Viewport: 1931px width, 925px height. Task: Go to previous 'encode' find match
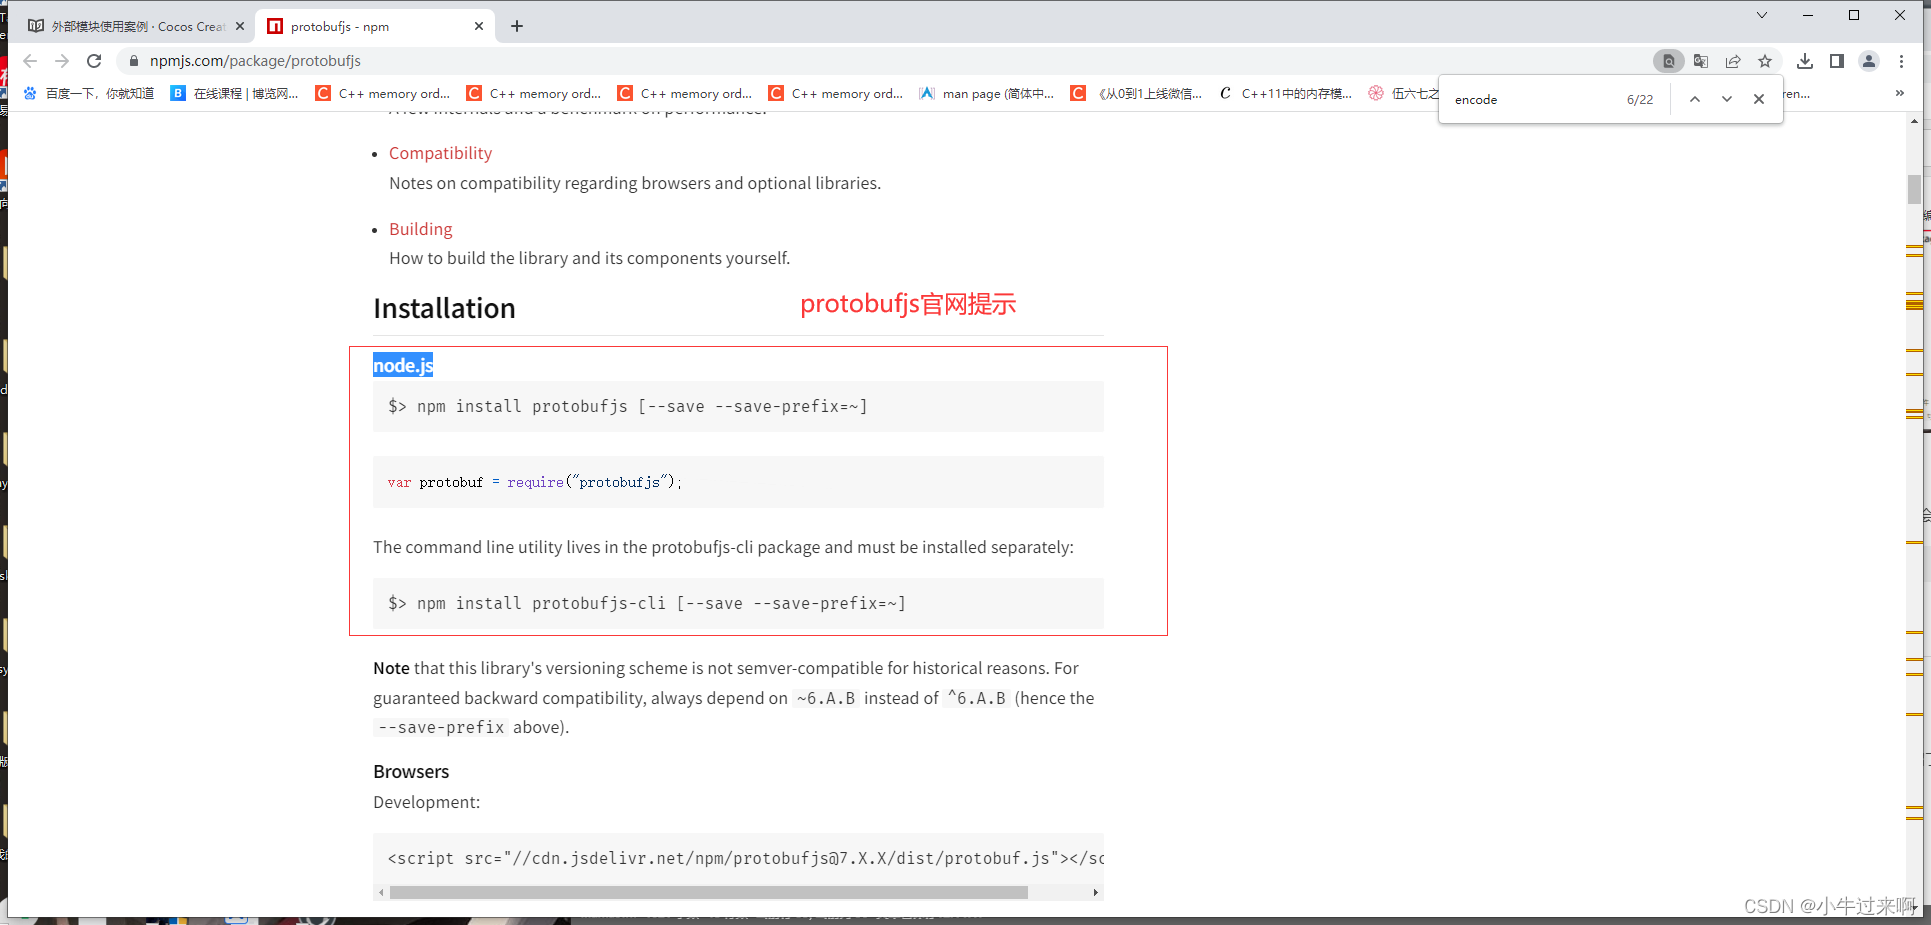(1695, 99)
